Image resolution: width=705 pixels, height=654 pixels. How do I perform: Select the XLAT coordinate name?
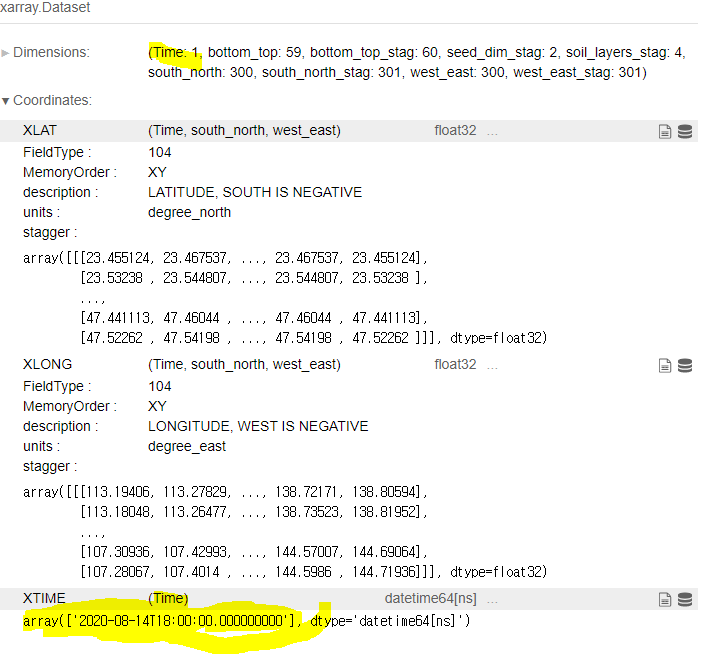[x=41, y=131]
